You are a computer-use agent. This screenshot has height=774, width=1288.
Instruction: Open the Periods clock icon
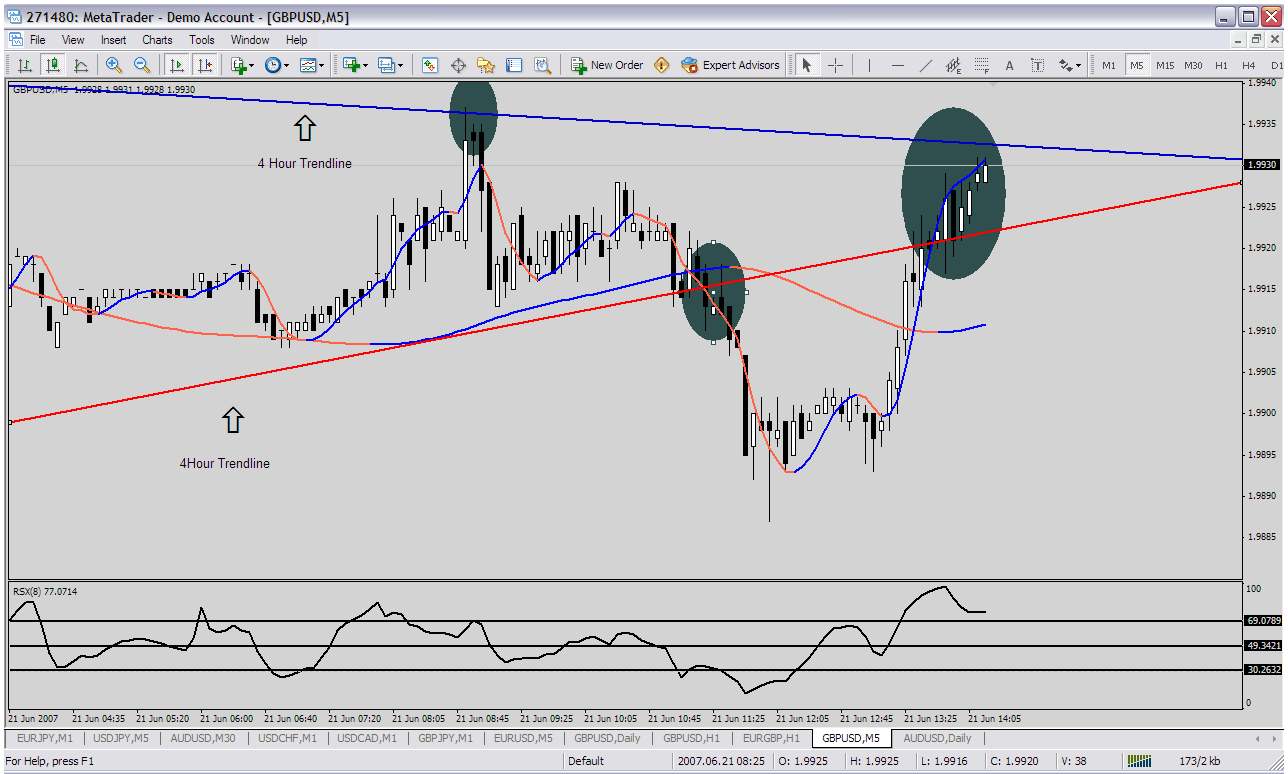tap(272, 65)
